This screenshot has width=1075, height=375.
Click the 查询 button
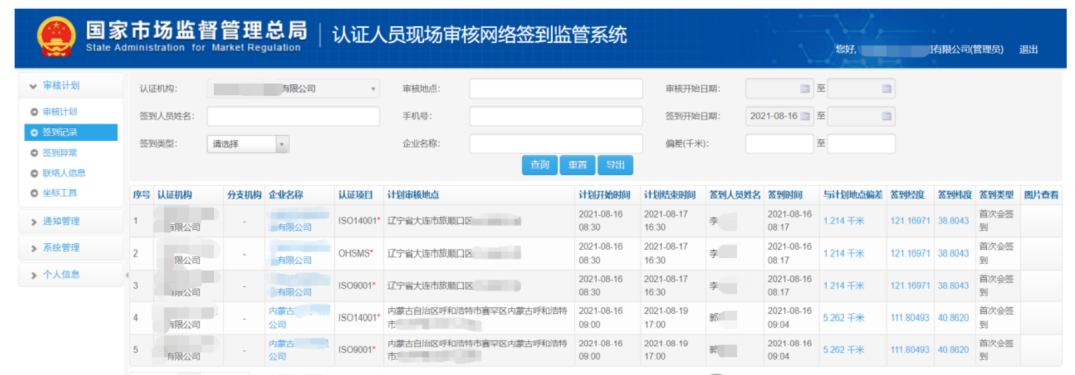click(x=540, y=165)
